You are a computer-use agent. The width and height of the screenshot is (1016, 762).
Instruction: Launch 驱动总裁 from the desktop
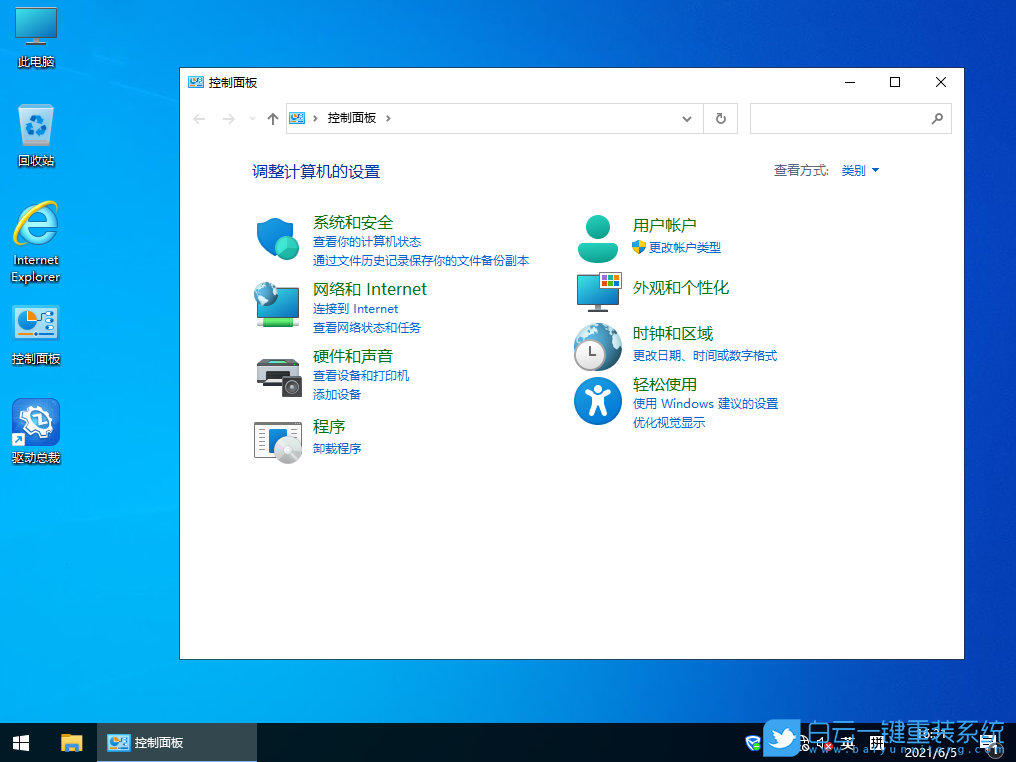click(35, 420)
